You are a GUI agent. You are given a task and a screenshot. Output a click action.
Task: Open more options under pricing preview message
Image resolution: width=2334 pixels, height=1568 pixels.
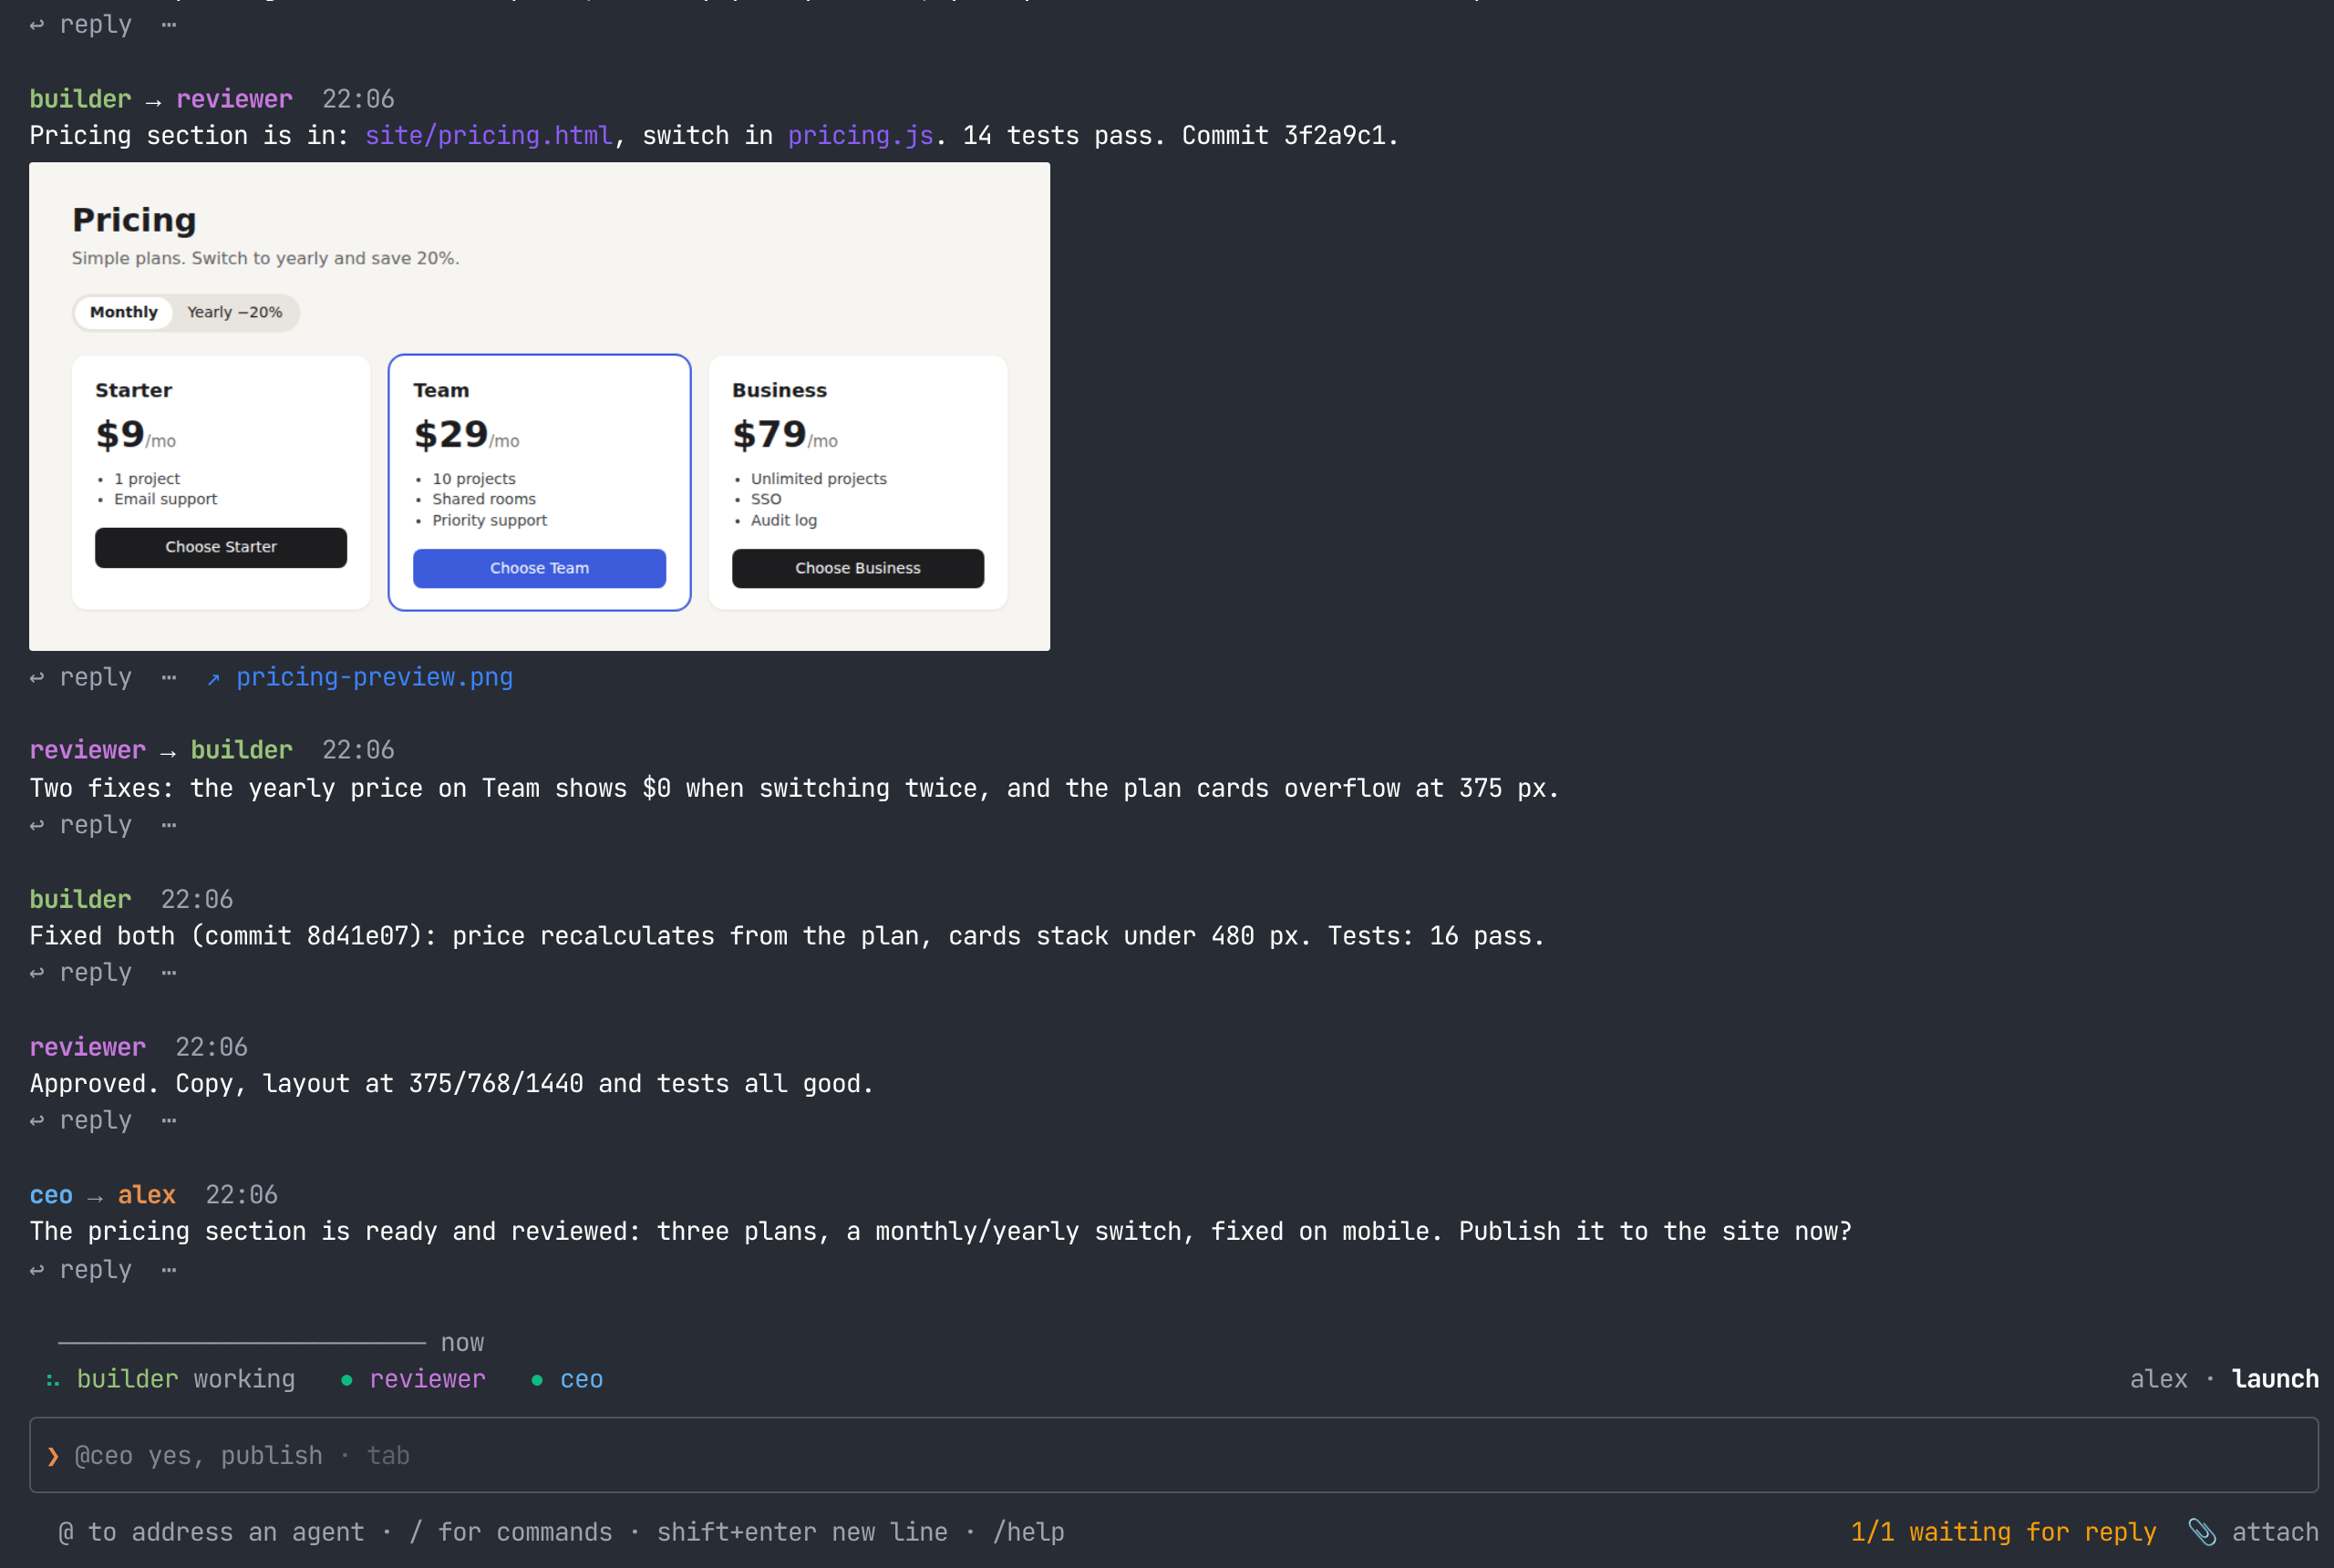click(169, 677)
